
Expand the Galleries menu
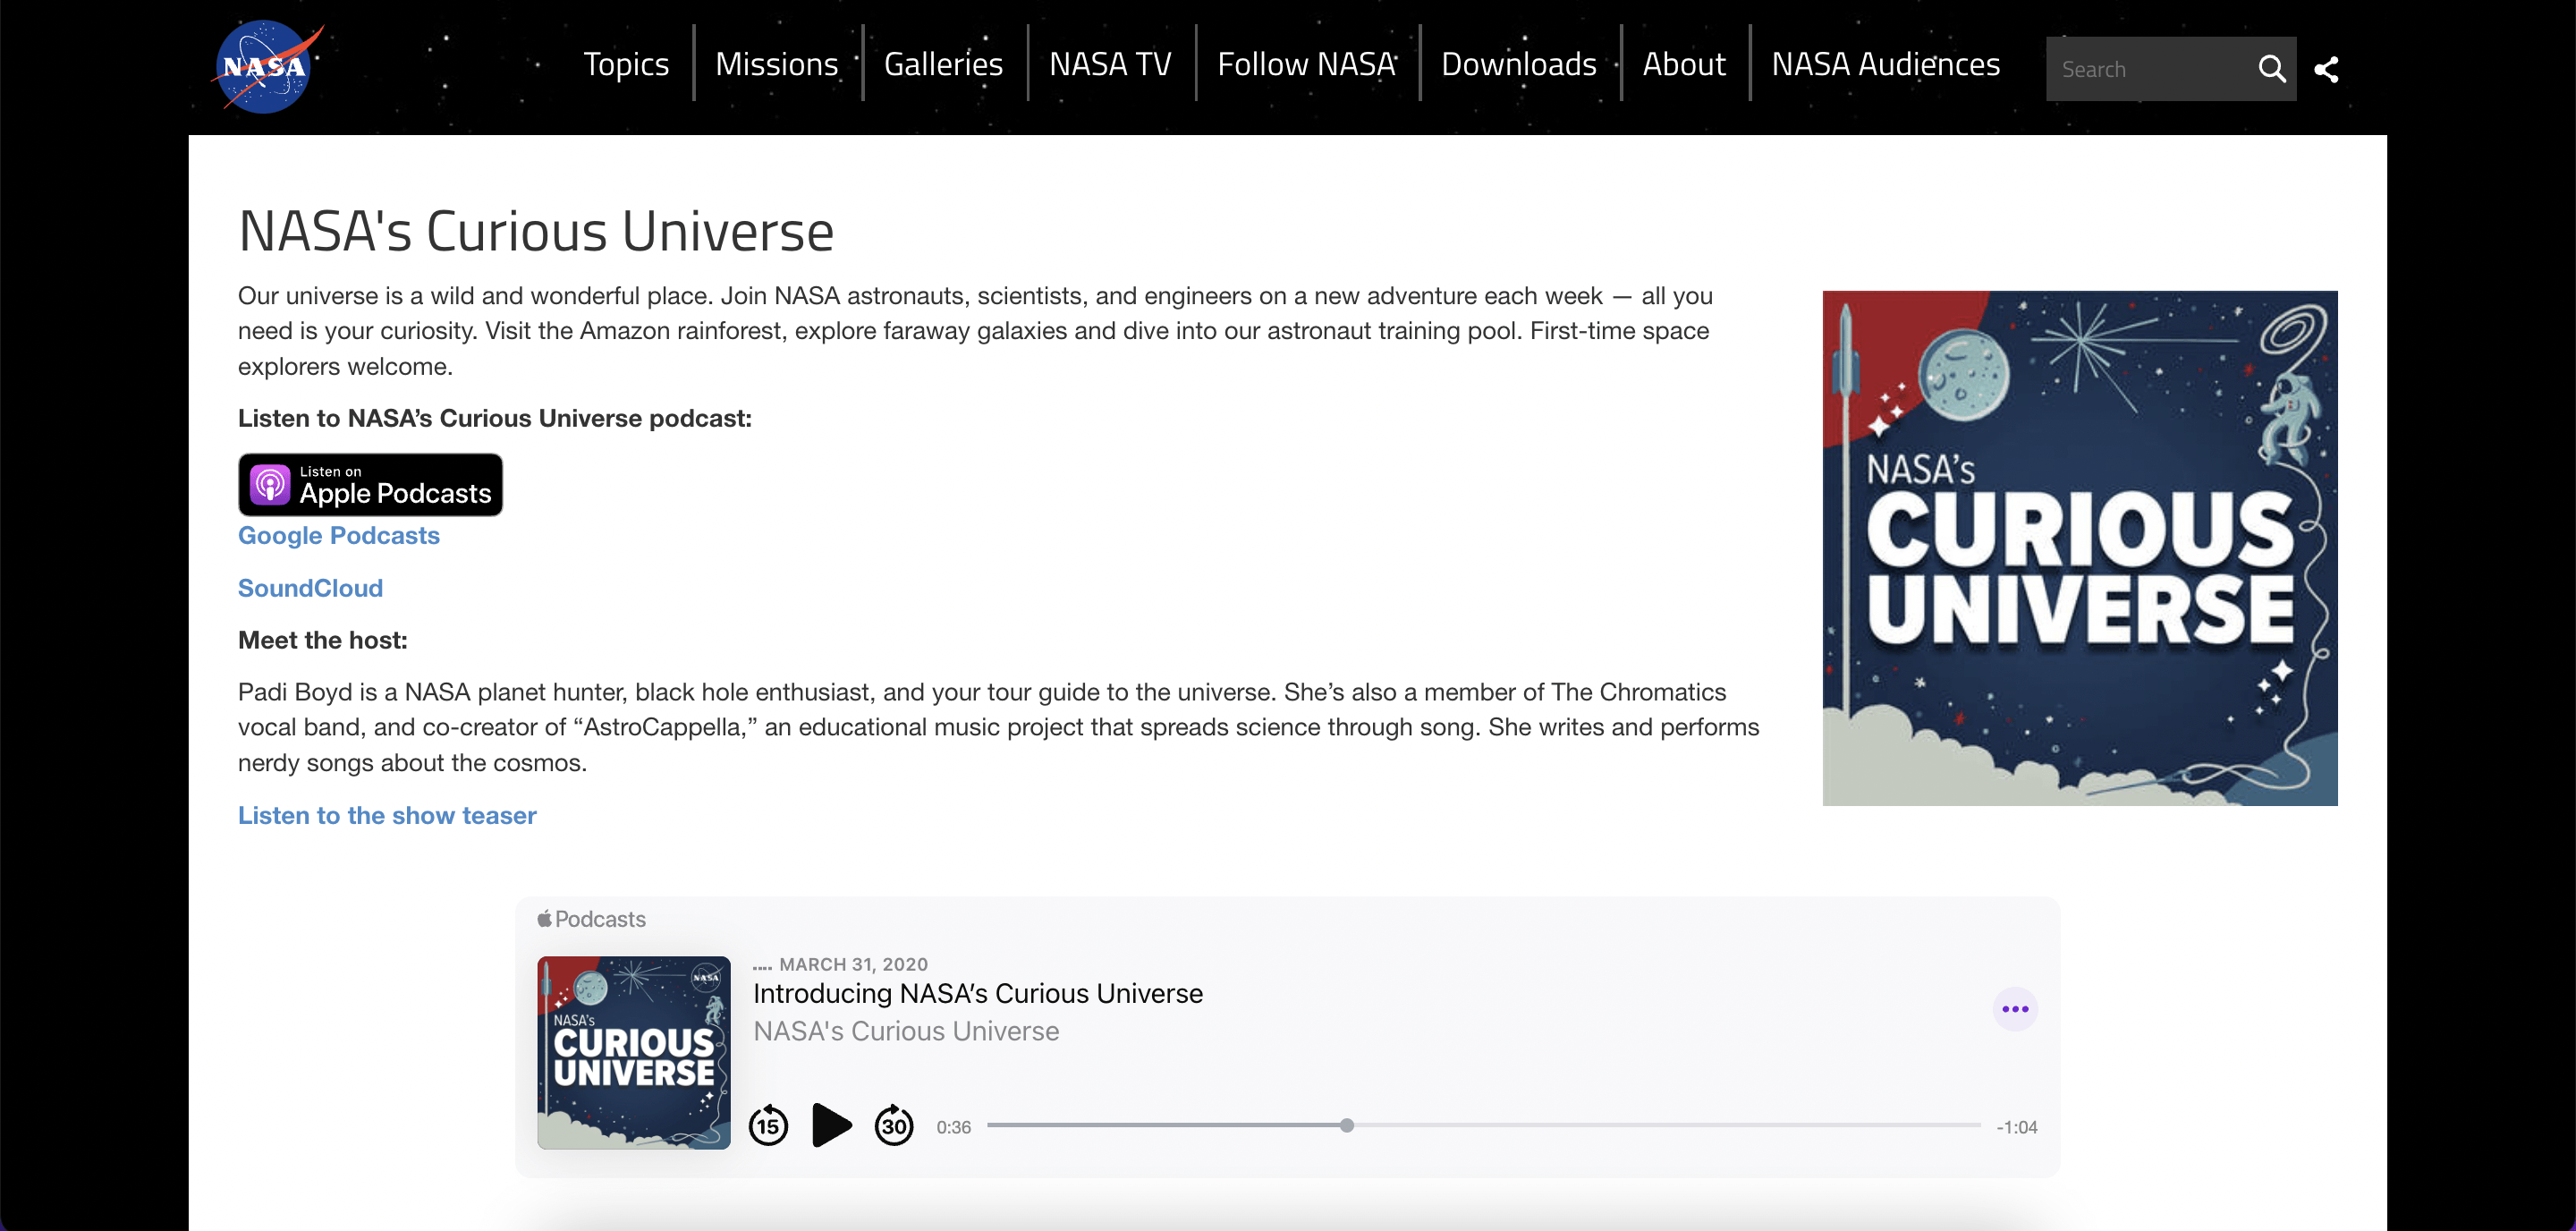click(x=943, y=64)
